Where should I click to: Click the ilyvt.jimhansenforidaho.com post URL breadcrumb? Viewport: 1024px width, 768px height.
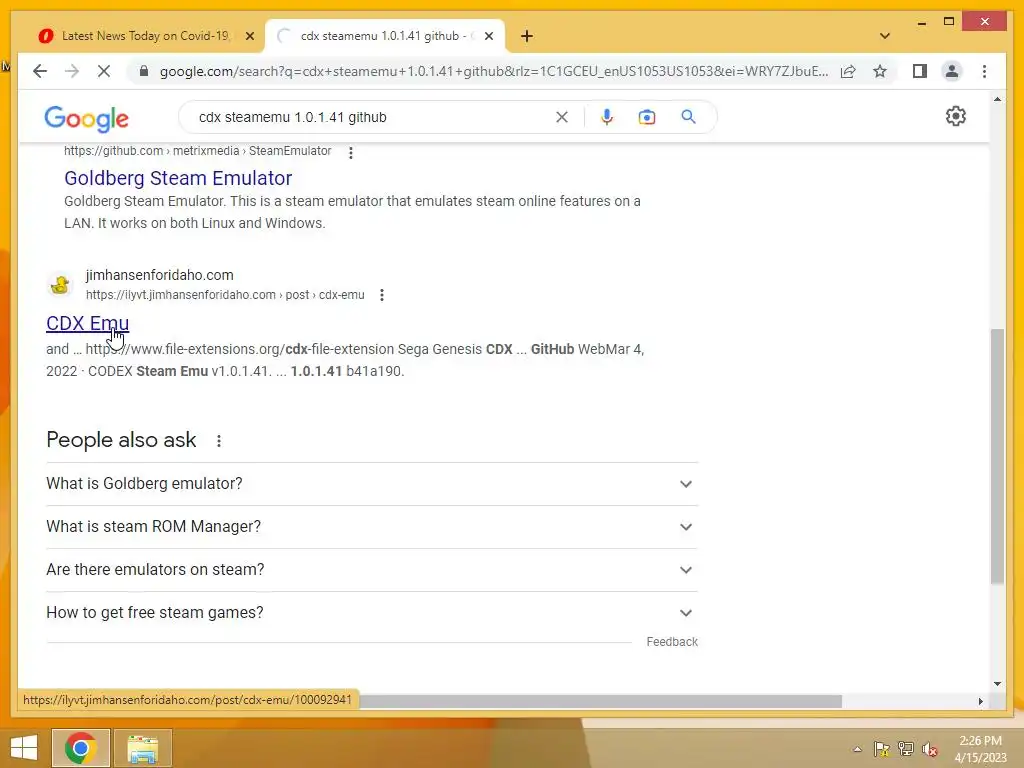[x=225, y=295]
